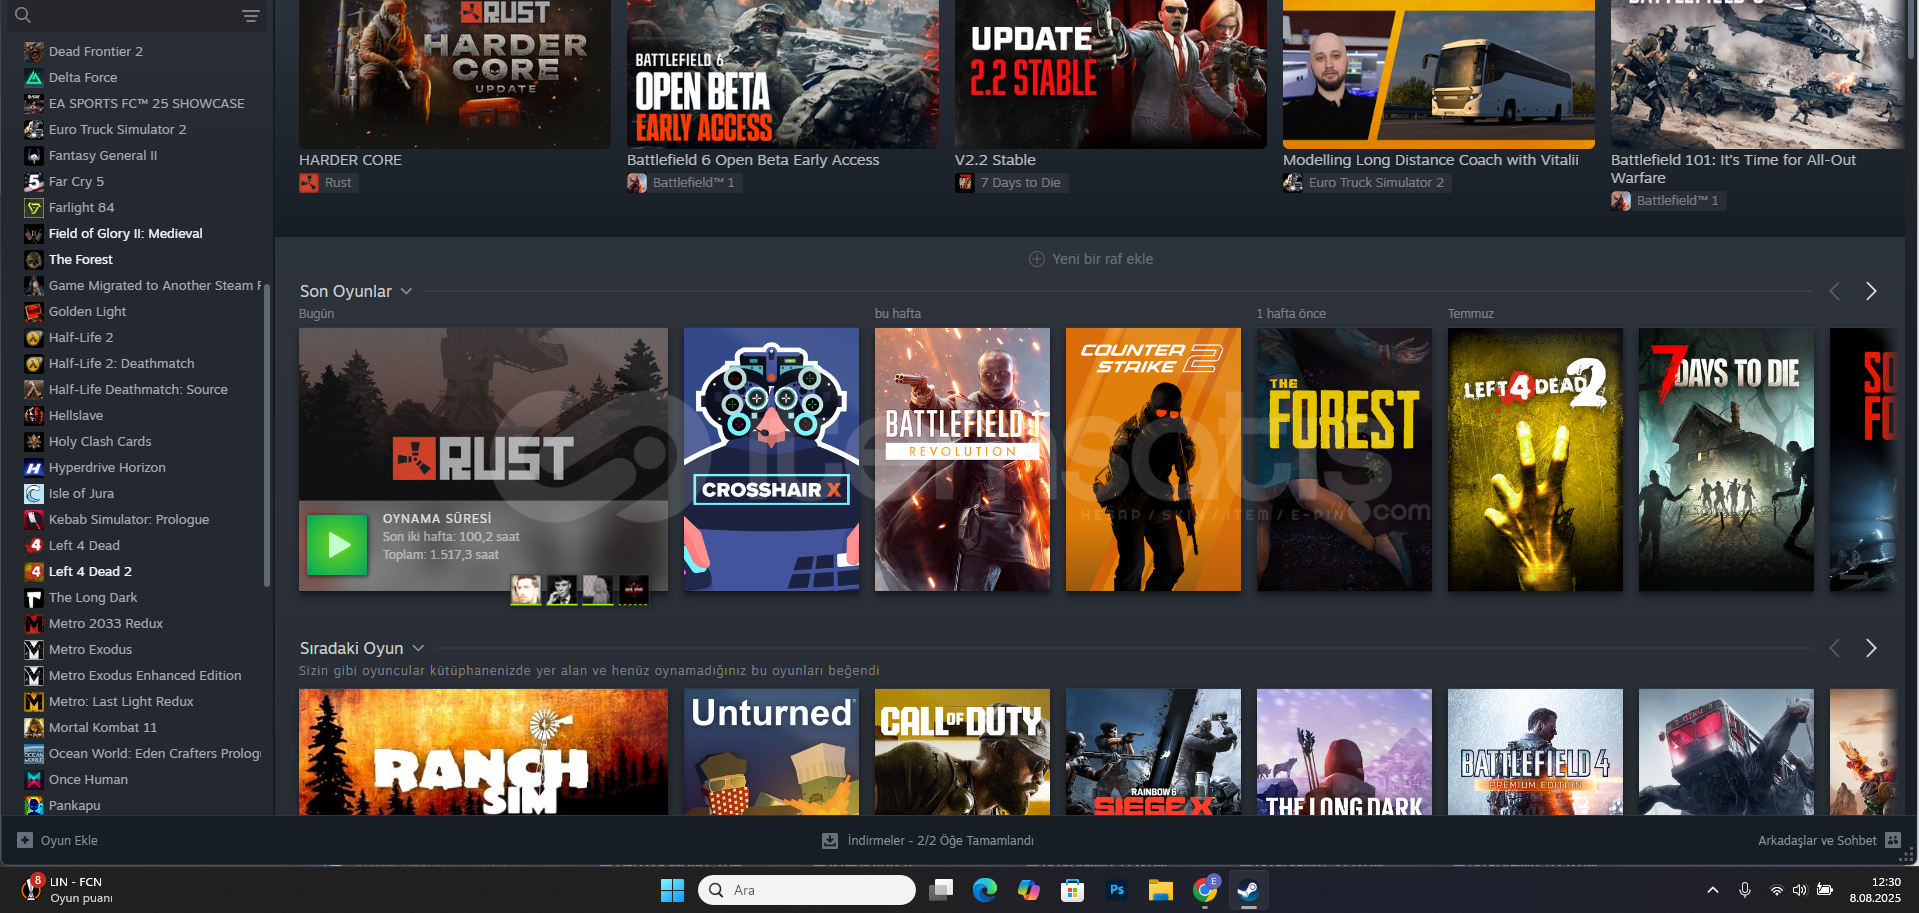1919x913 pixels.
Task: Click the taskbar Ara search box
Action: pyautogui.click(x=807, y=890)
